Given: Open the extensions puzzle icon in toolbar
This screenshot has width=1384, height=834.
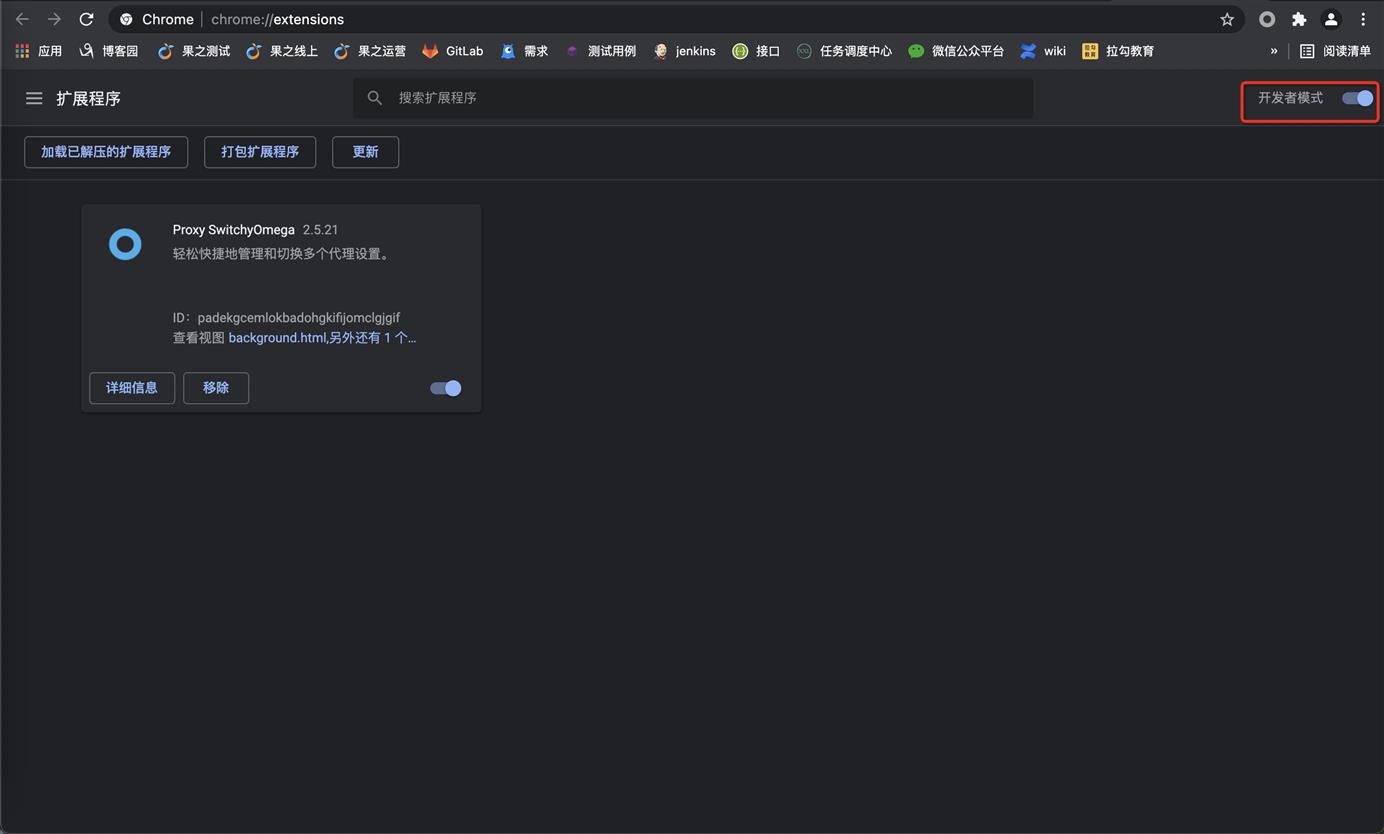Looking at the screenshot, I should tap(1299, 19).
